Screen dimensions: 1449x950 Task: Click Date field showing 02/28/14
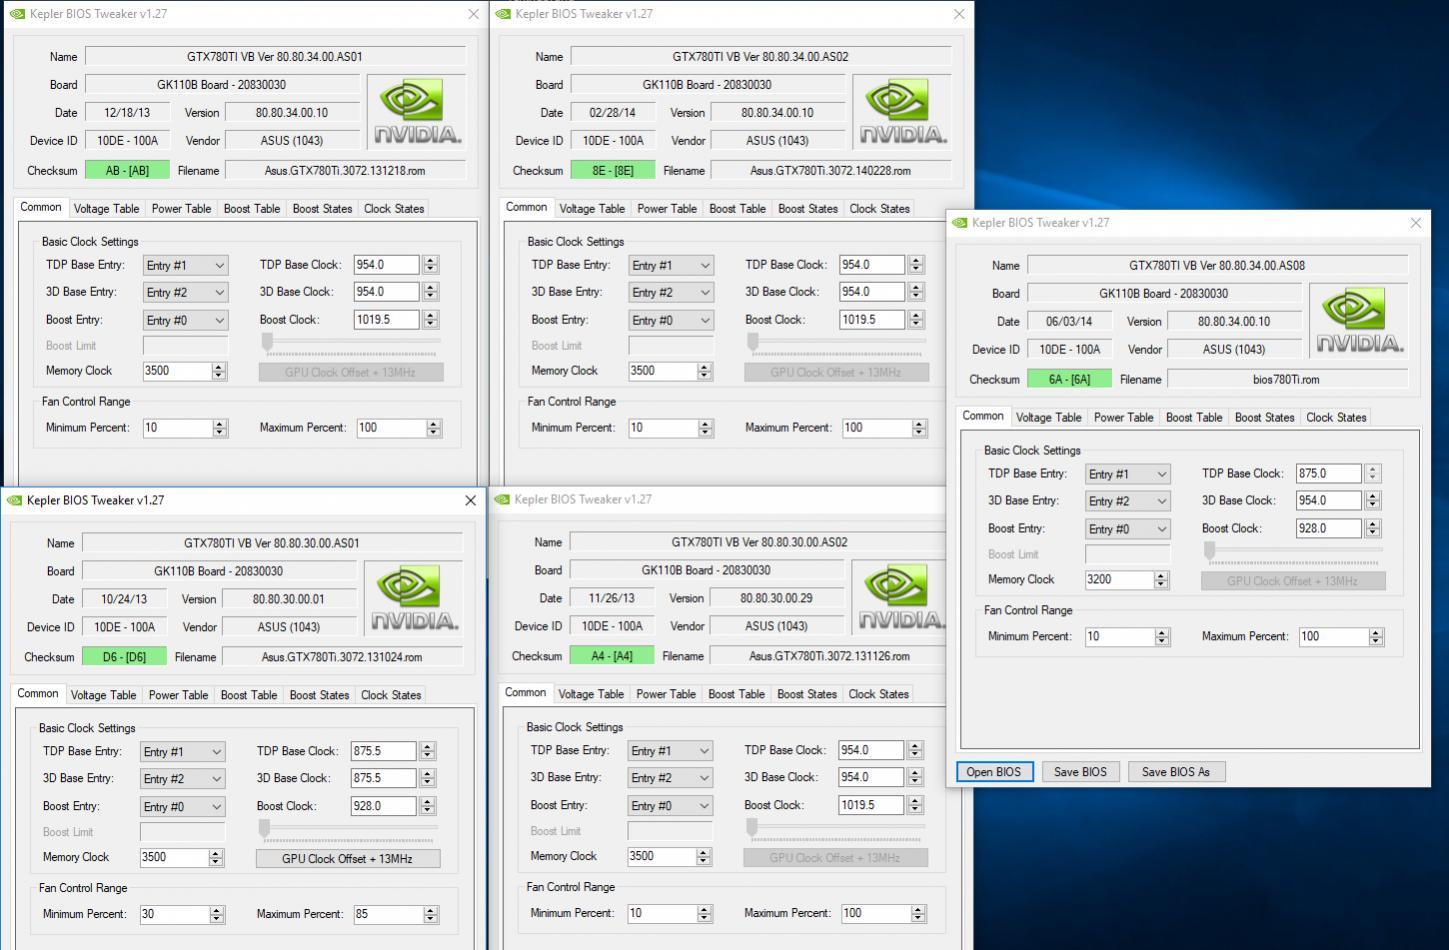pyautogui.click(x=612, y=113)
